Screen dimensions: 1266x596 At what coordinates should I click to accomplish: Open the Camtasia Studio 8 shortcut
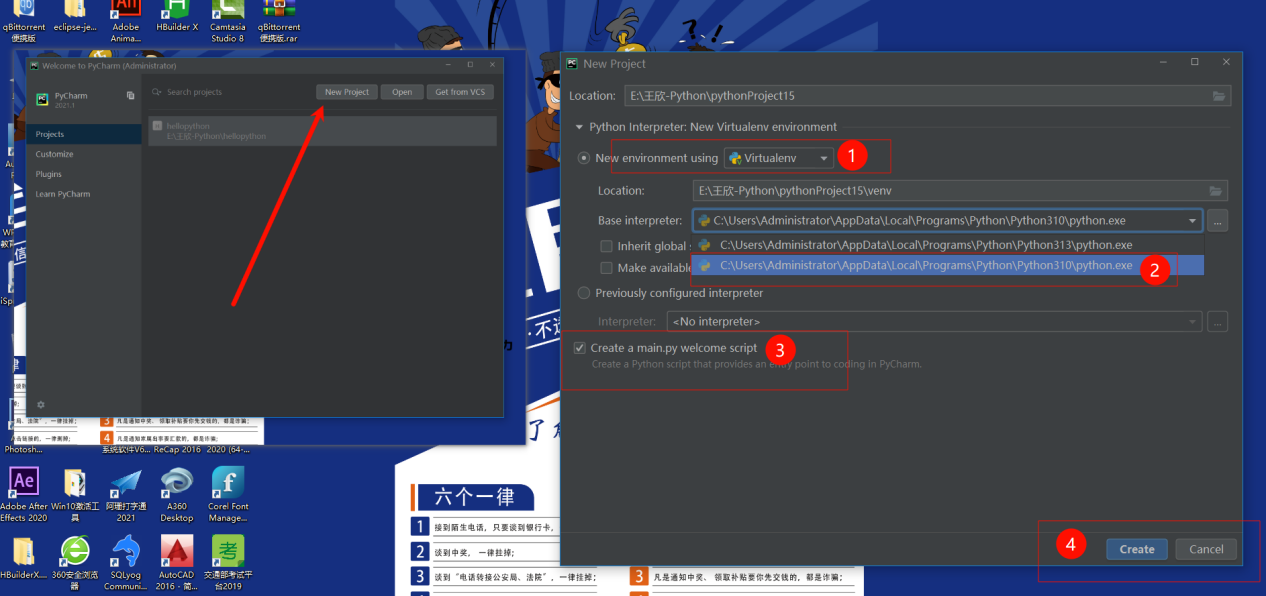pos(228,20)
